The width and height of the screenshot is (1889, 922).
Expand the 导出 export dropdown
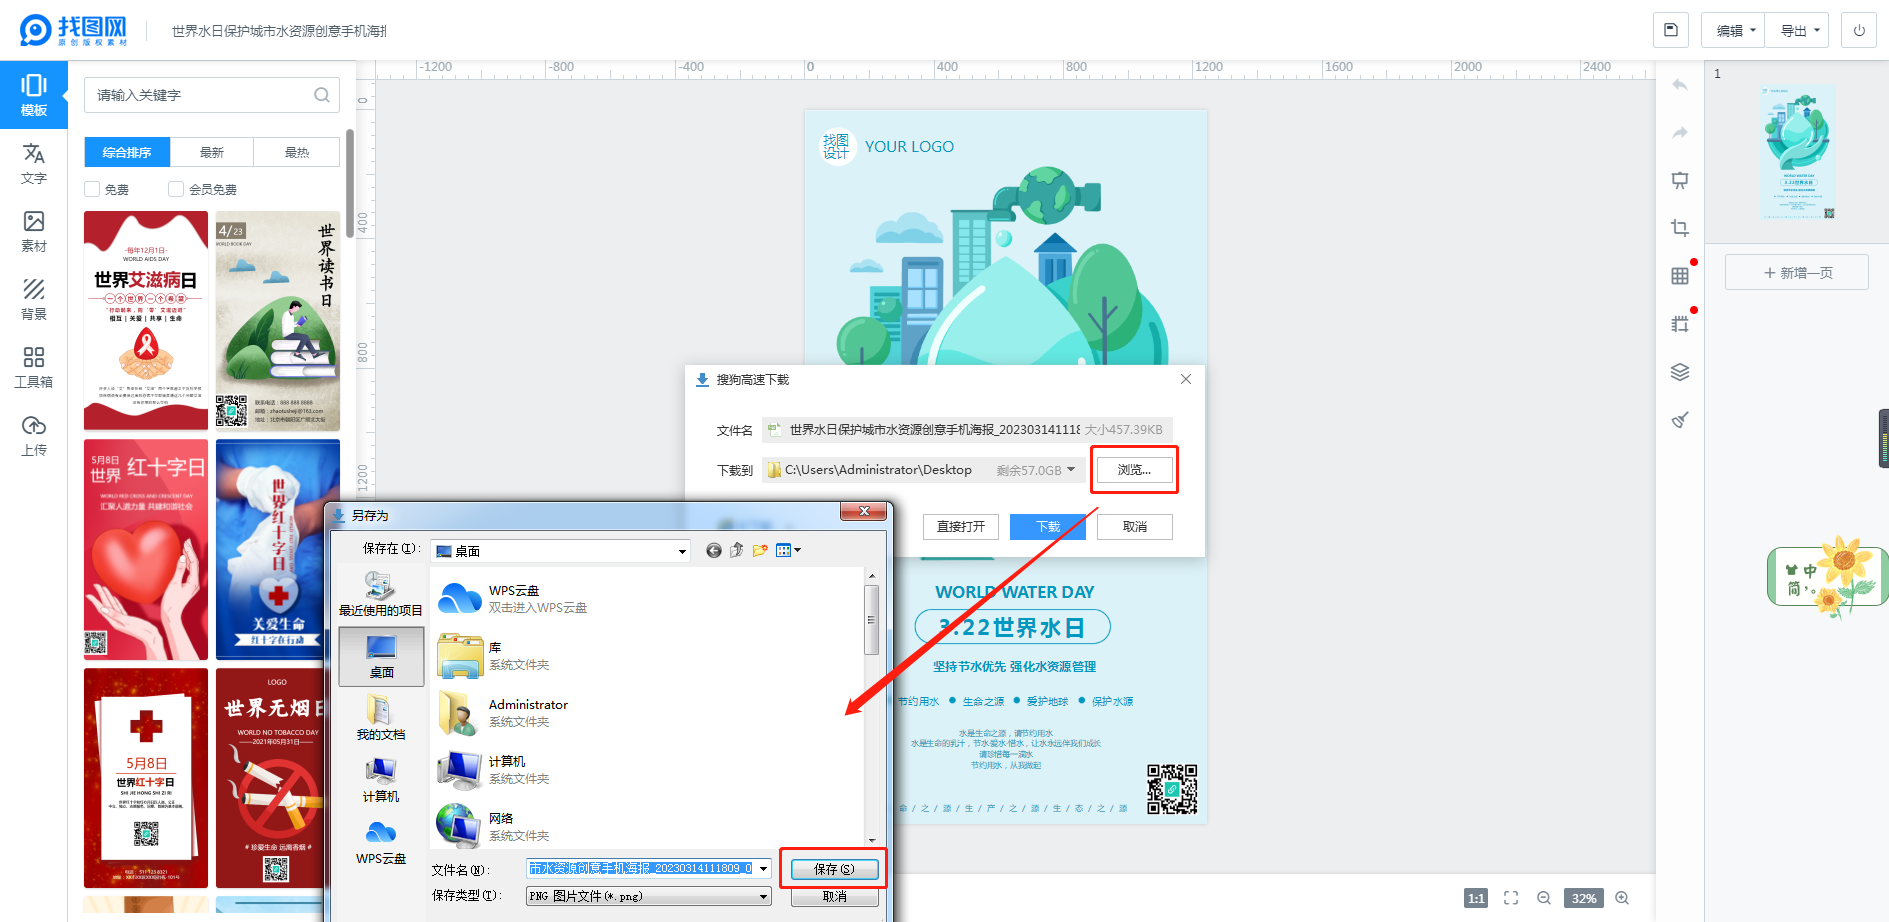[x=1799, y=31]
